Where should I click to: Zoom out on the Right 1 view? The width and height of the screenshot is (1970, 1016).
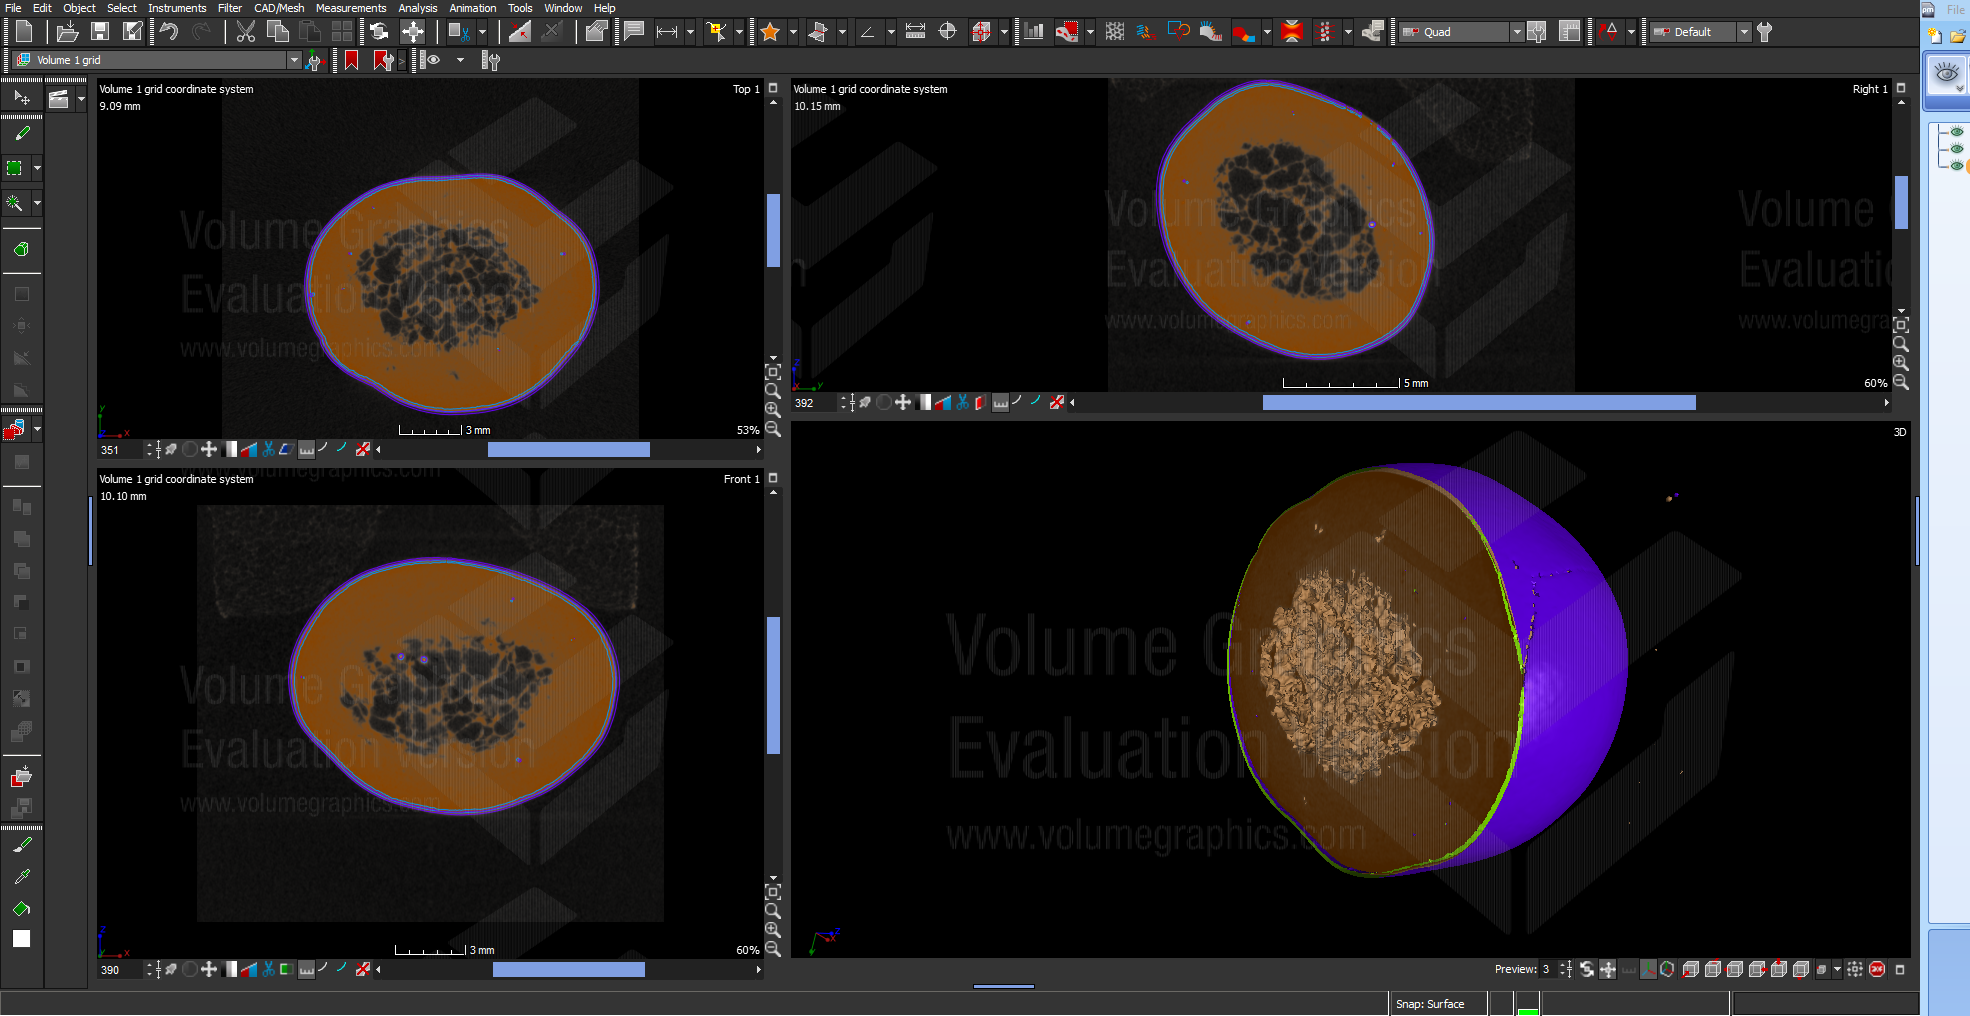coord(1901,382)
